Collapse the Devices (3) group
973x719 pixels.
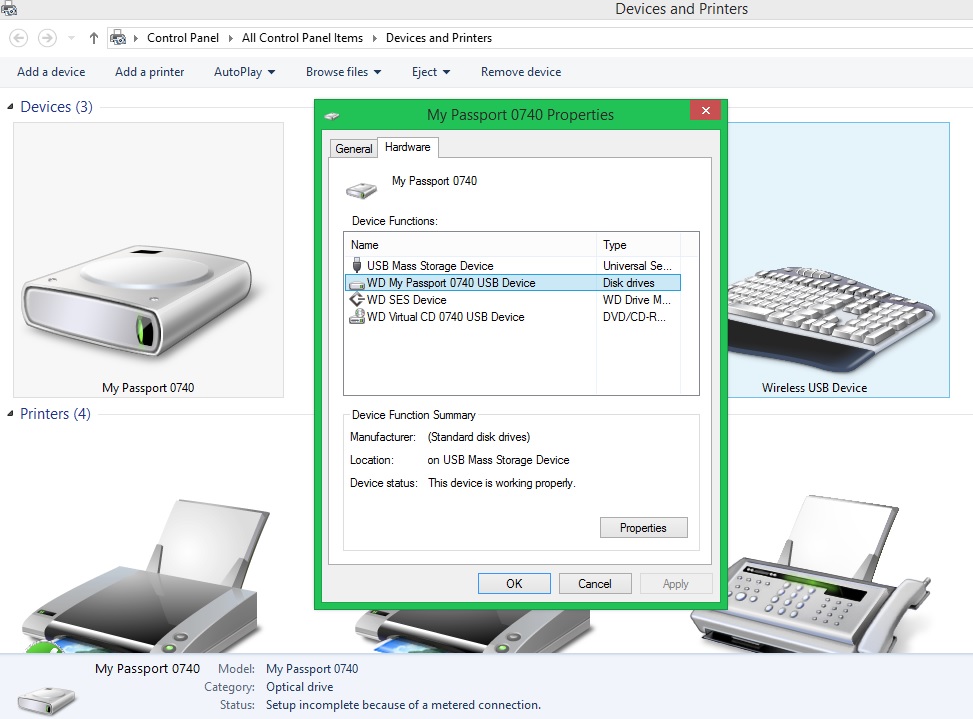pos(11,107)
